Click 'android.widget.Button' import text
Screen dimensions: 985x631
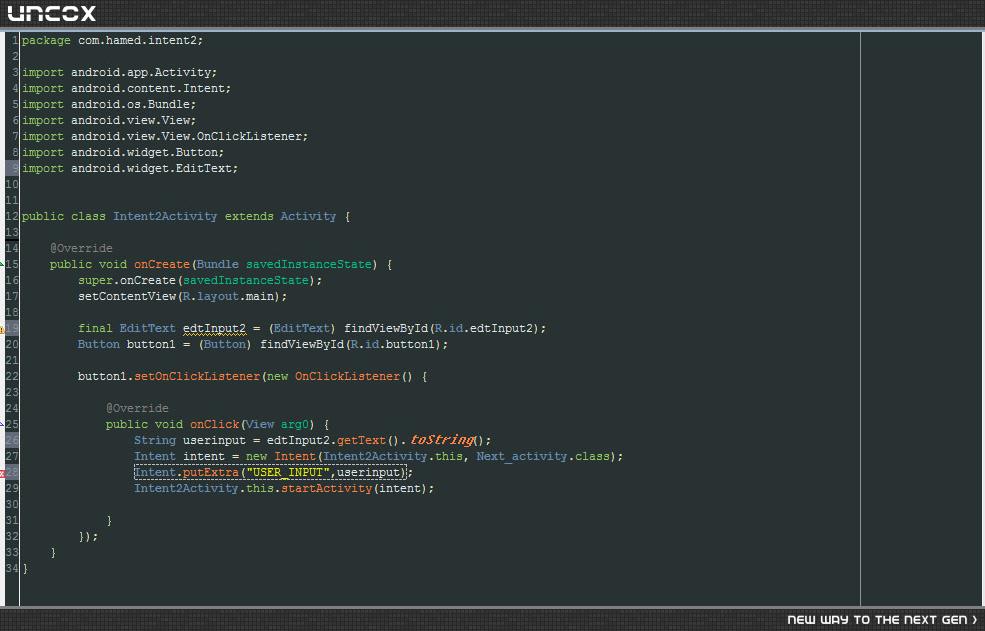[x=144, y=153]
